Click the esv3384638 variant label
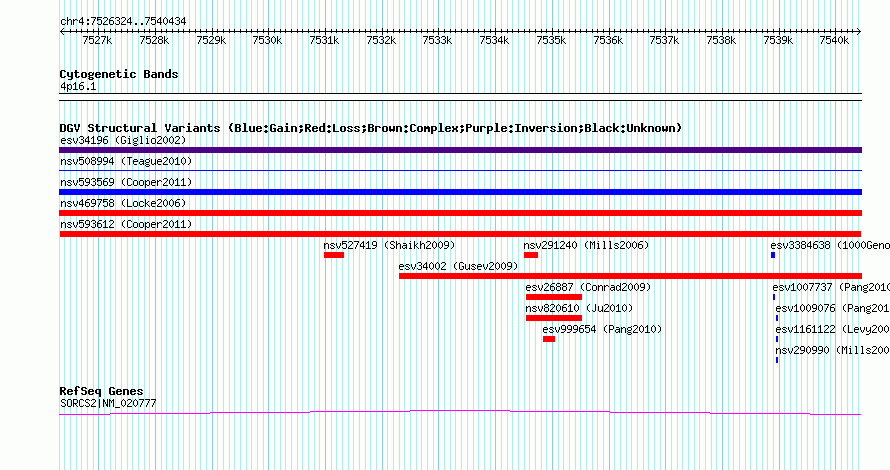 click(830, 245)
